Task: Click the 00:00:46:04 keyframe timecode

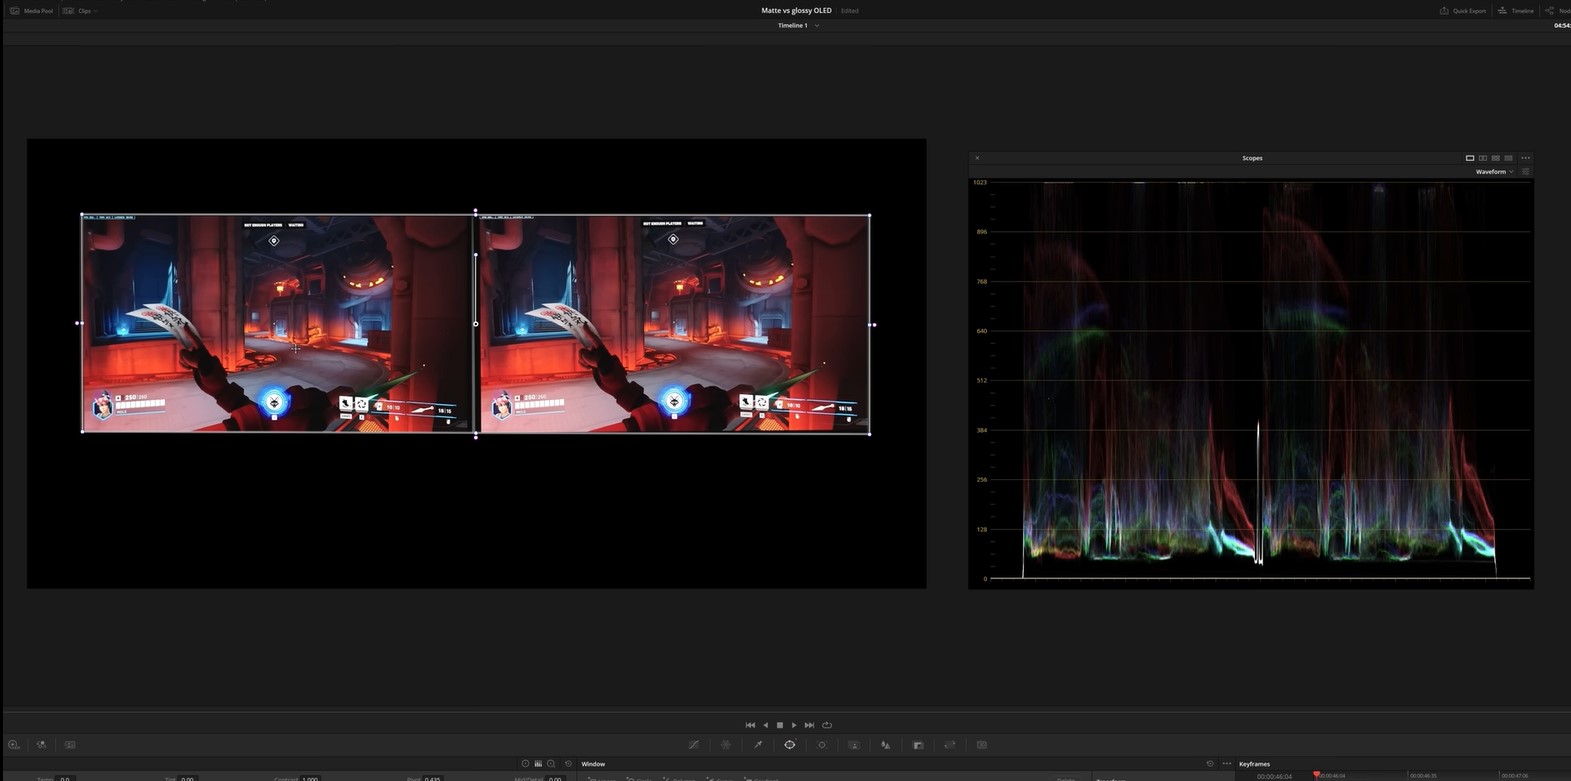Action: [1274, 776]
